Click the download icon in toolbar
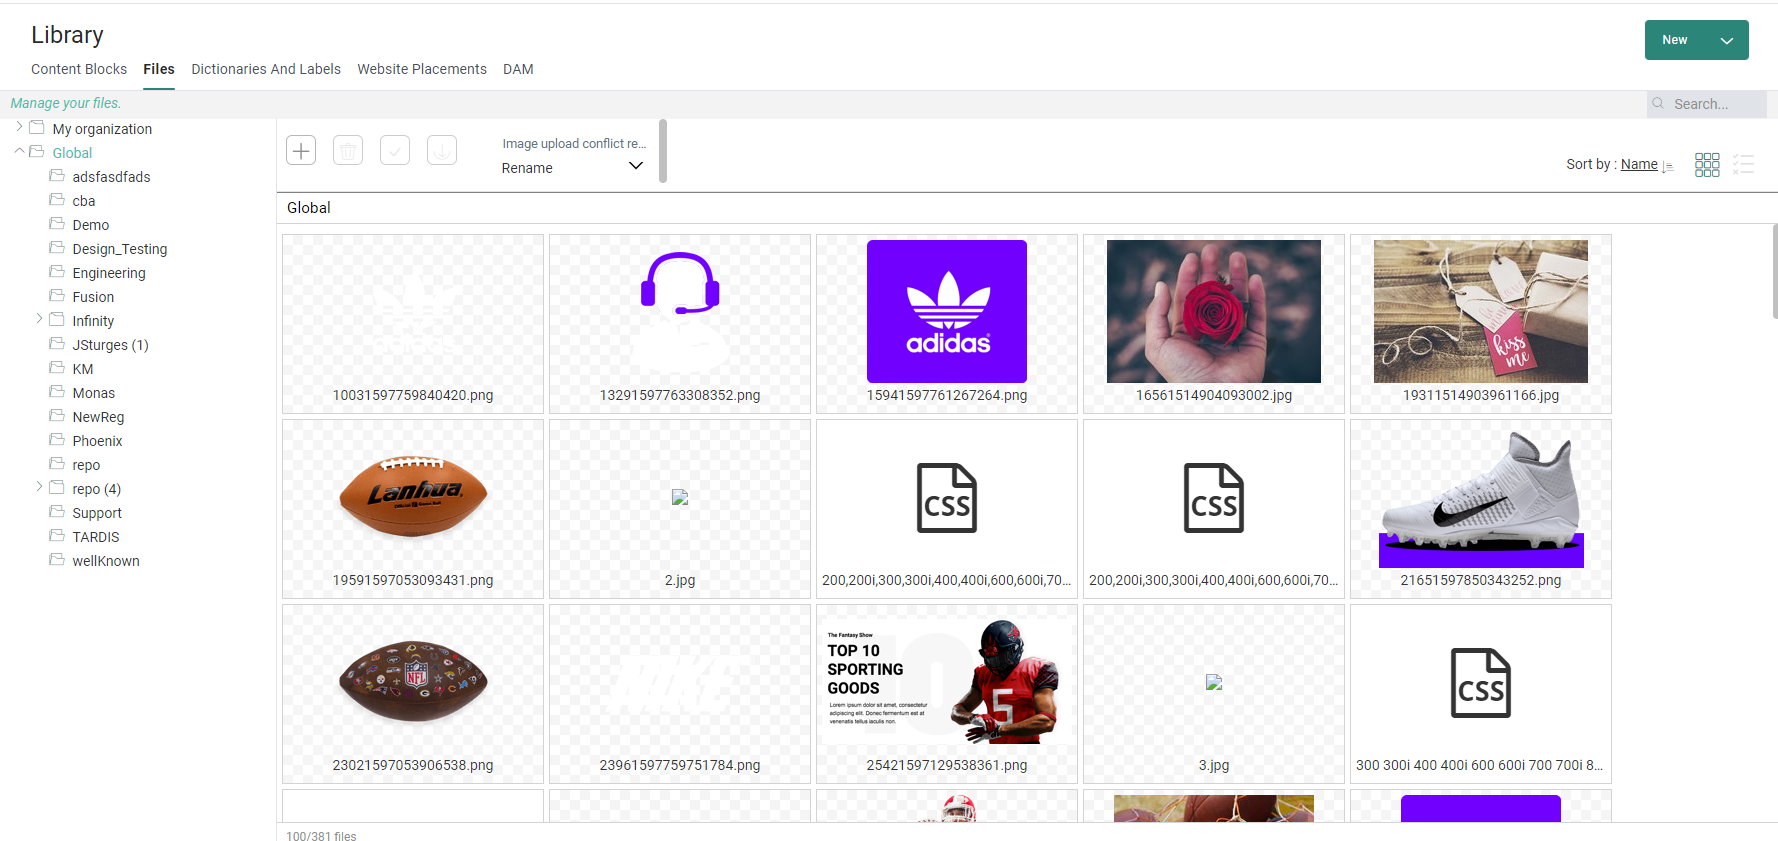This screenshot has height=841, width=1778. [442, 150]
